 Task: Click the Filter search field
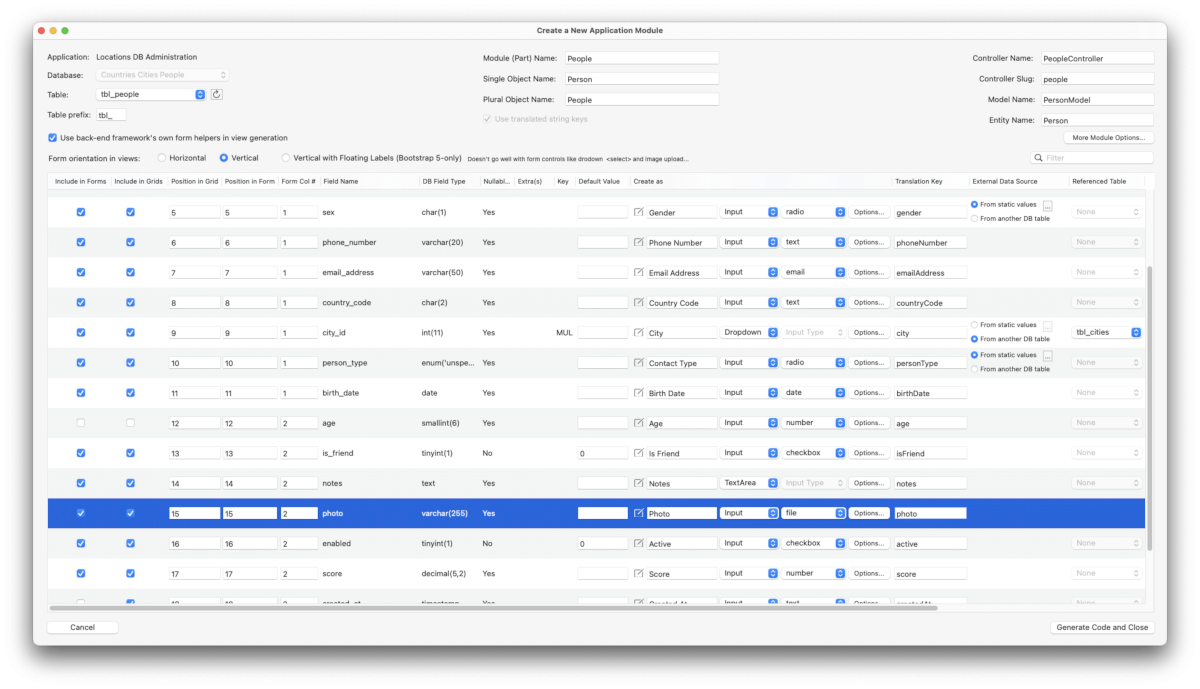pos(1097,158)
